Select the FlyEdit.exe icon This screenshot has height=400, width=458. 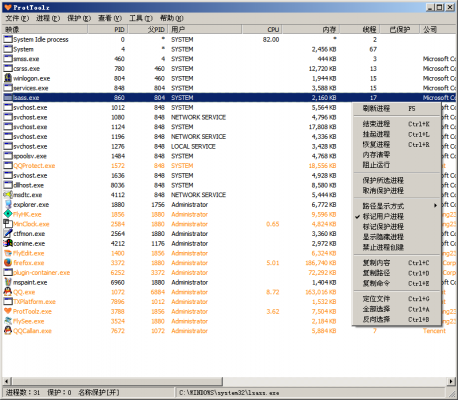[8, 253]
